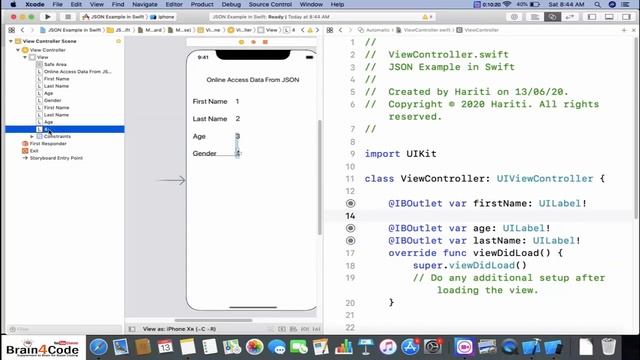This screenshot has width=640, height=360.
Task: Toggle the debug area panel
Action: point(609,17)
